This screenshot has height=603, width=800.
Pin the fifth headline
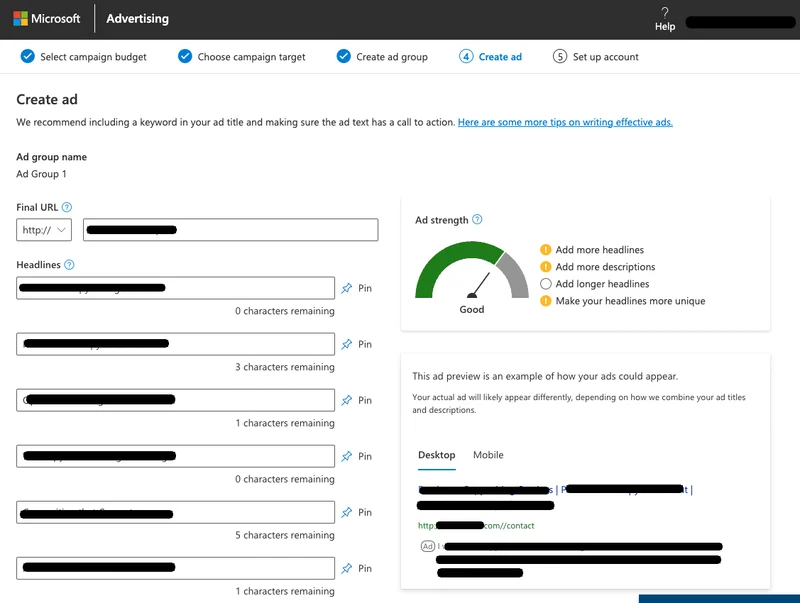(356, 512)
